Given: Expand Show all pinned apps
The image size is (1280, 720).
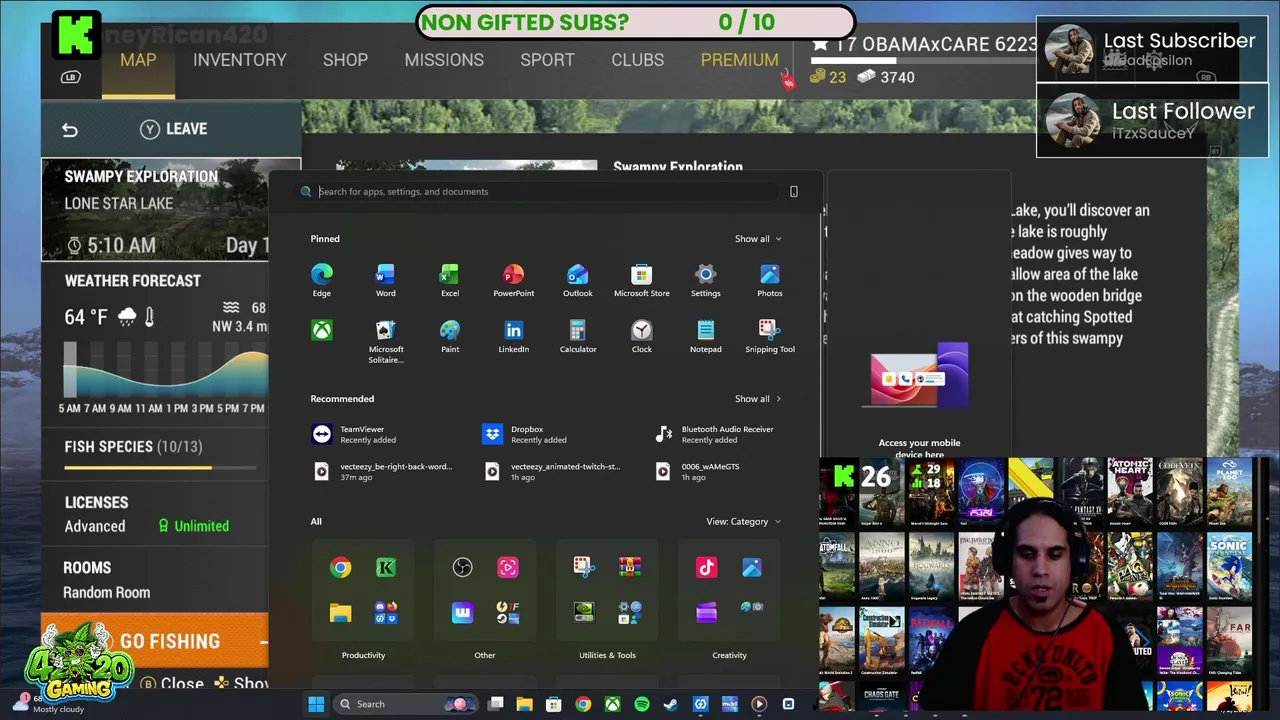Looking at the screenshot, I should click(x=758, y=239).
